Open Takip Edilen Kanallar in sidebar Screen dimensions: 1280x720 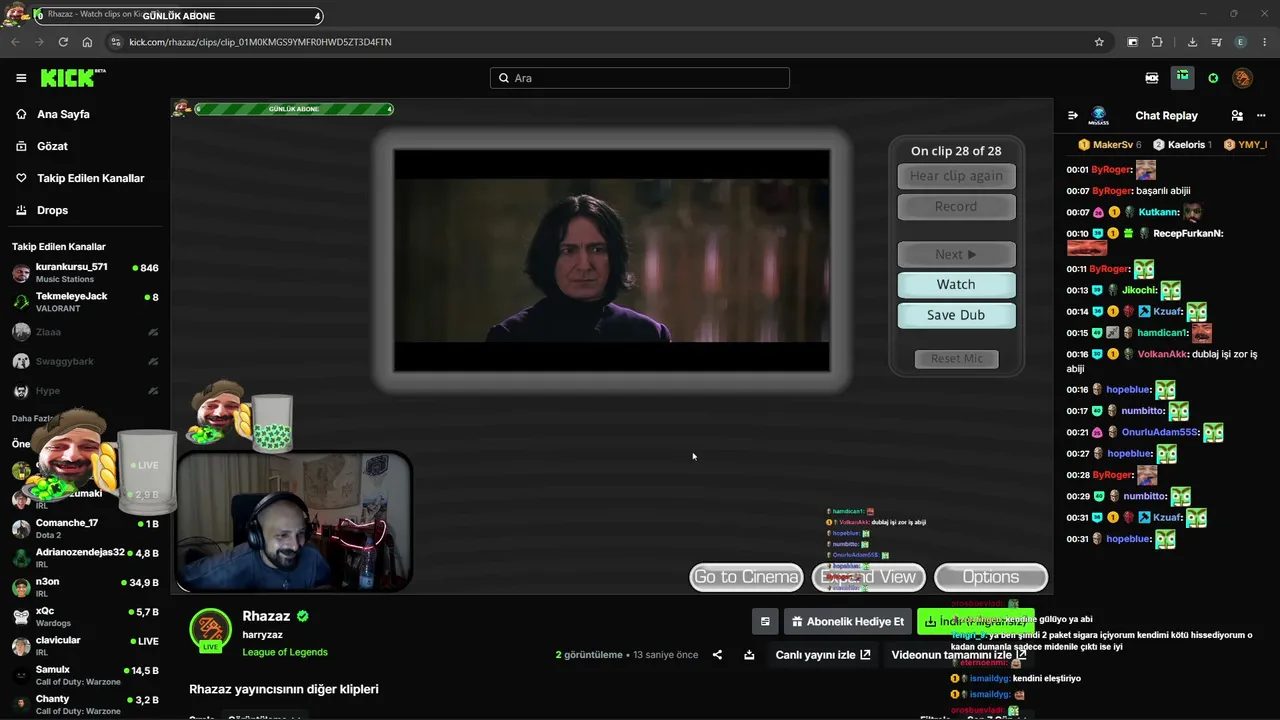click(x=90, y=178)
